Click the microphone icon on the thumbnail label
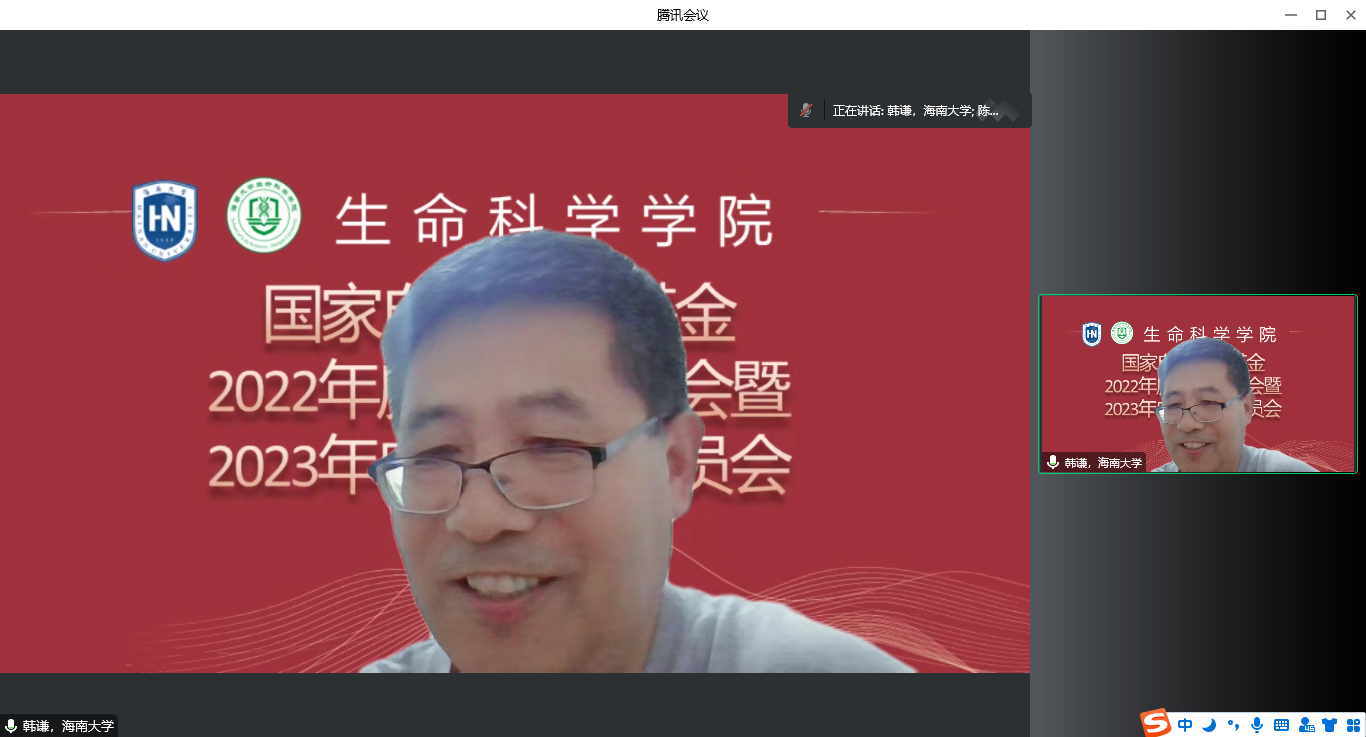 coord(1052,462)
